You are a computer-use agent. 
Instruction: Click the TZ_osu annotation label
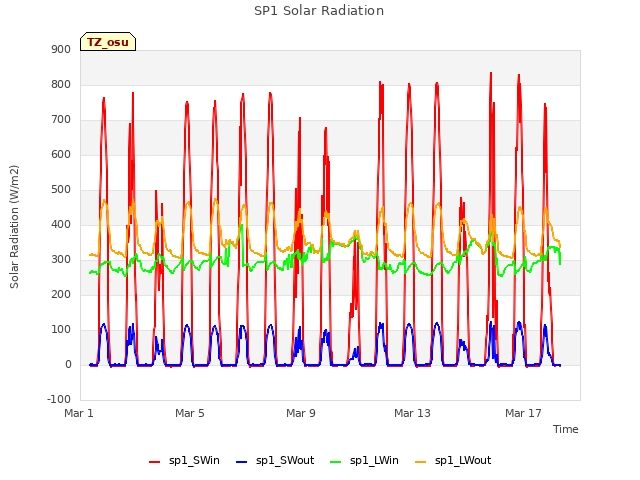coord(108,42)
